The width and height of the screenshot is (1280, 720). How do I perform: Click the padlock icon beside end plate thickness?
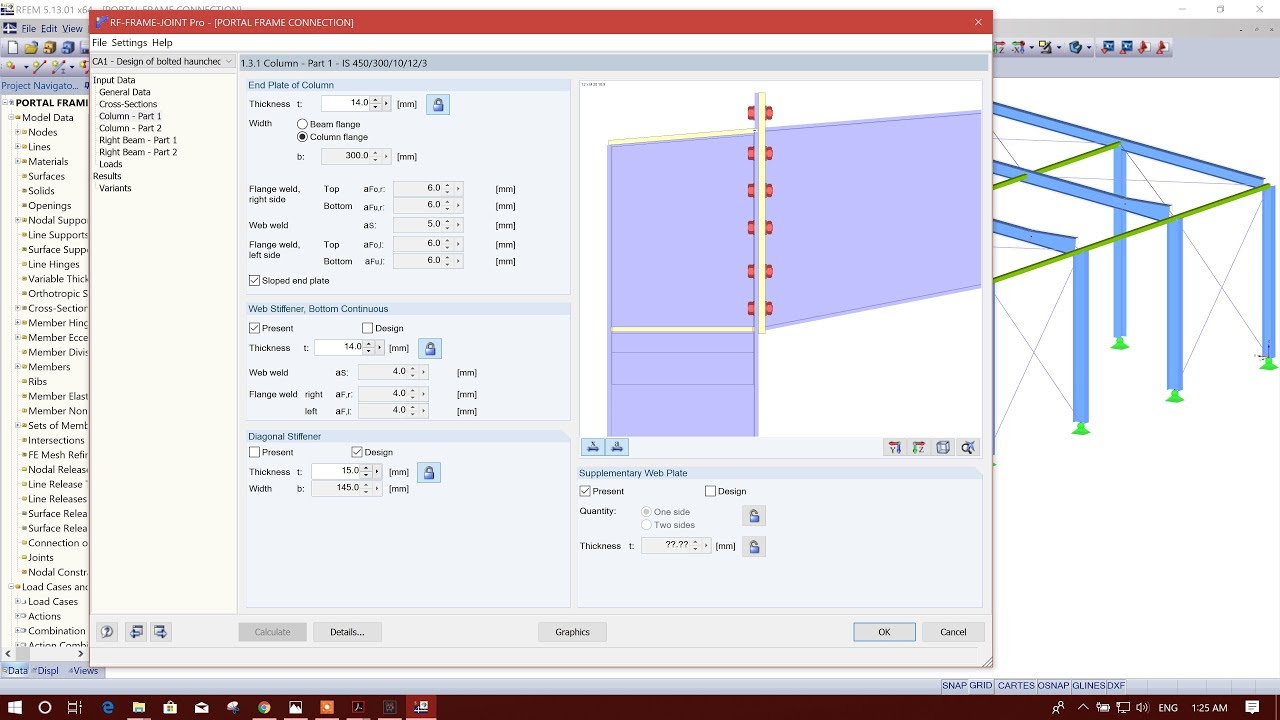point(438,103)
